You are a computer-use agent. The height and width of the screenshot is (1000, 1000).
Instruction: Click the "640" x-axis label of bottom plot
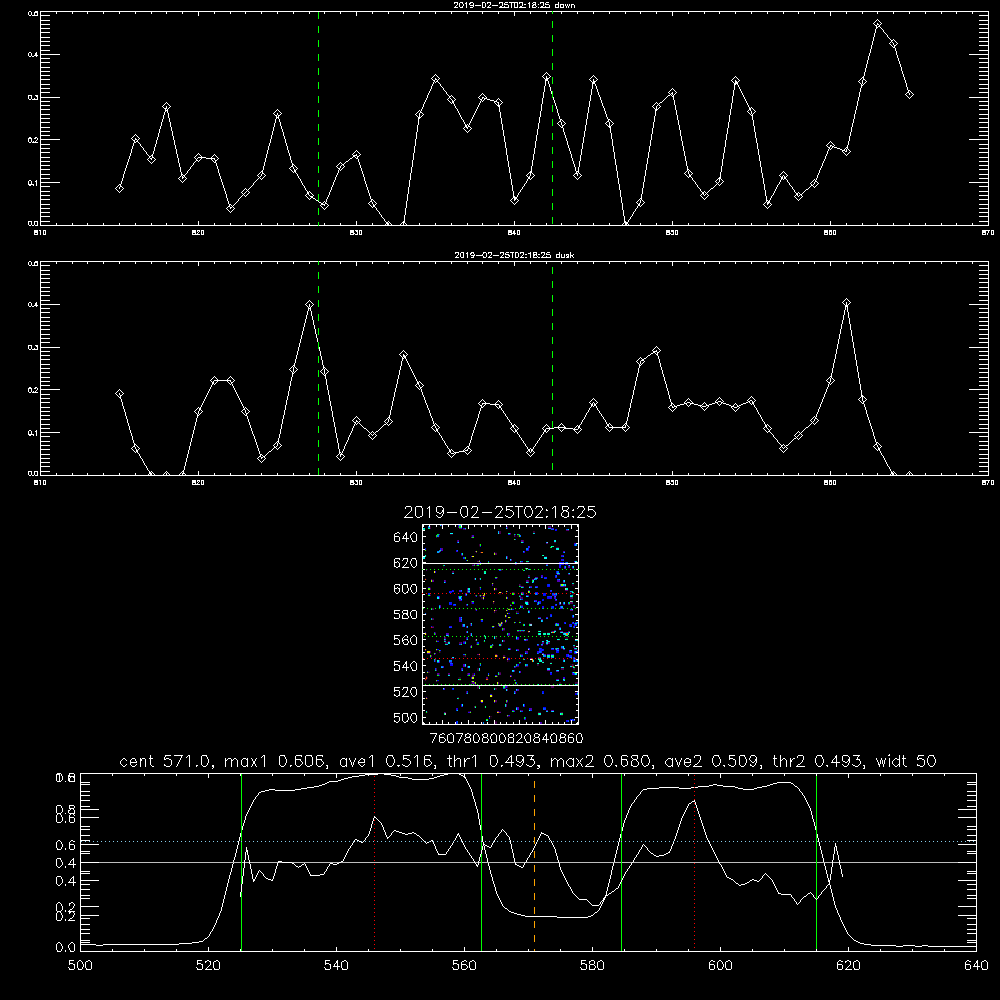tap(976, 965)
